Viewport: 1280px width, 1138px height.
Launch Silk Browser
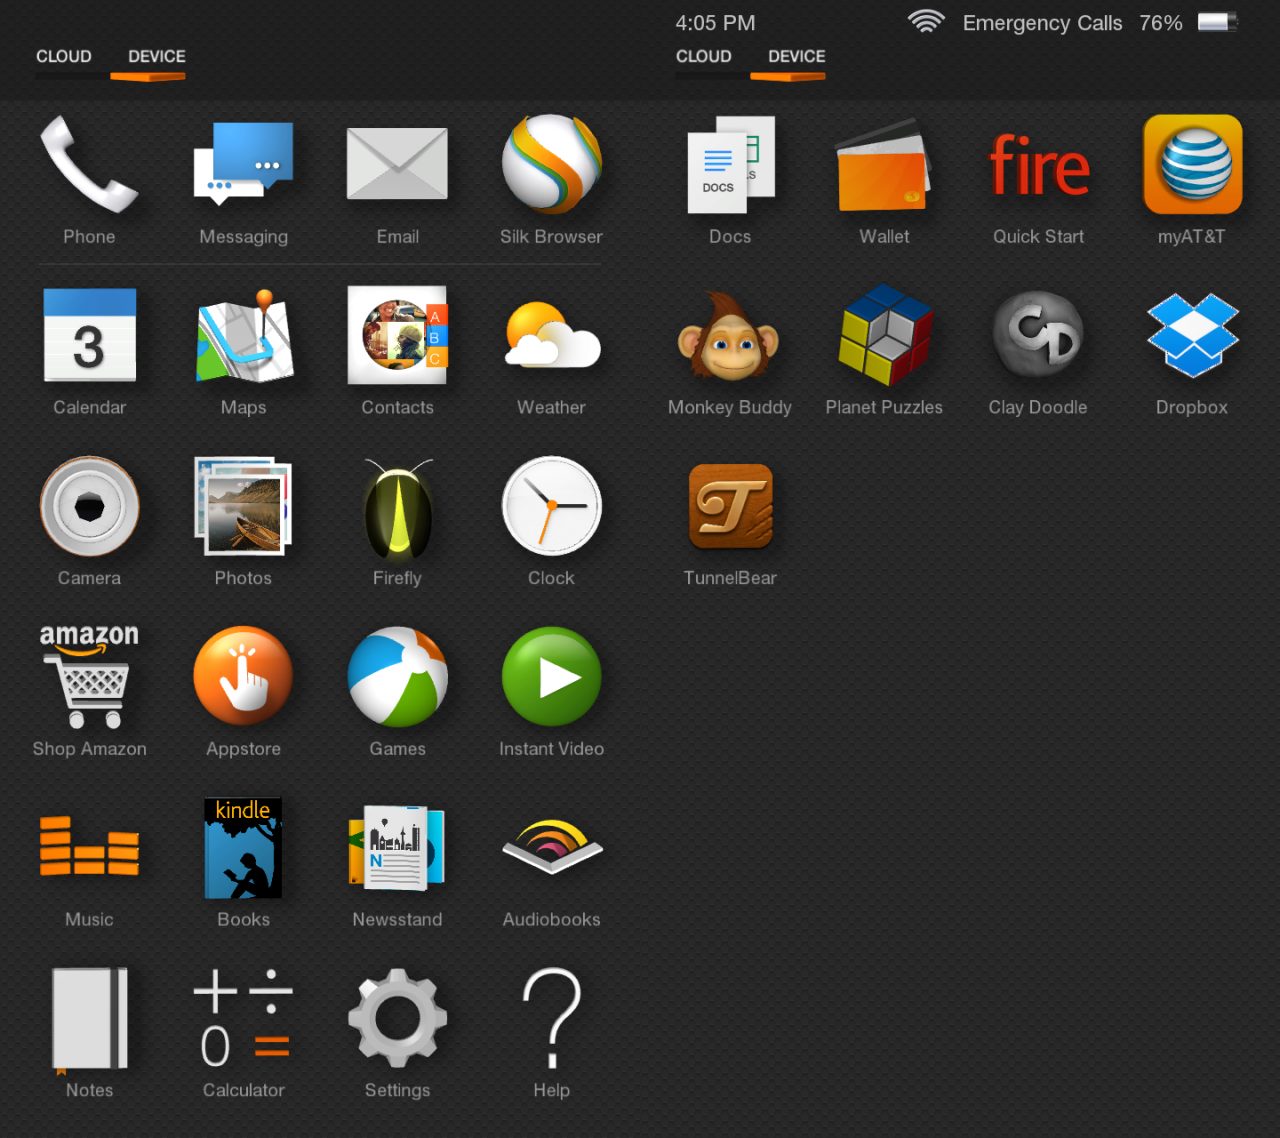click(x=551, y=164)
